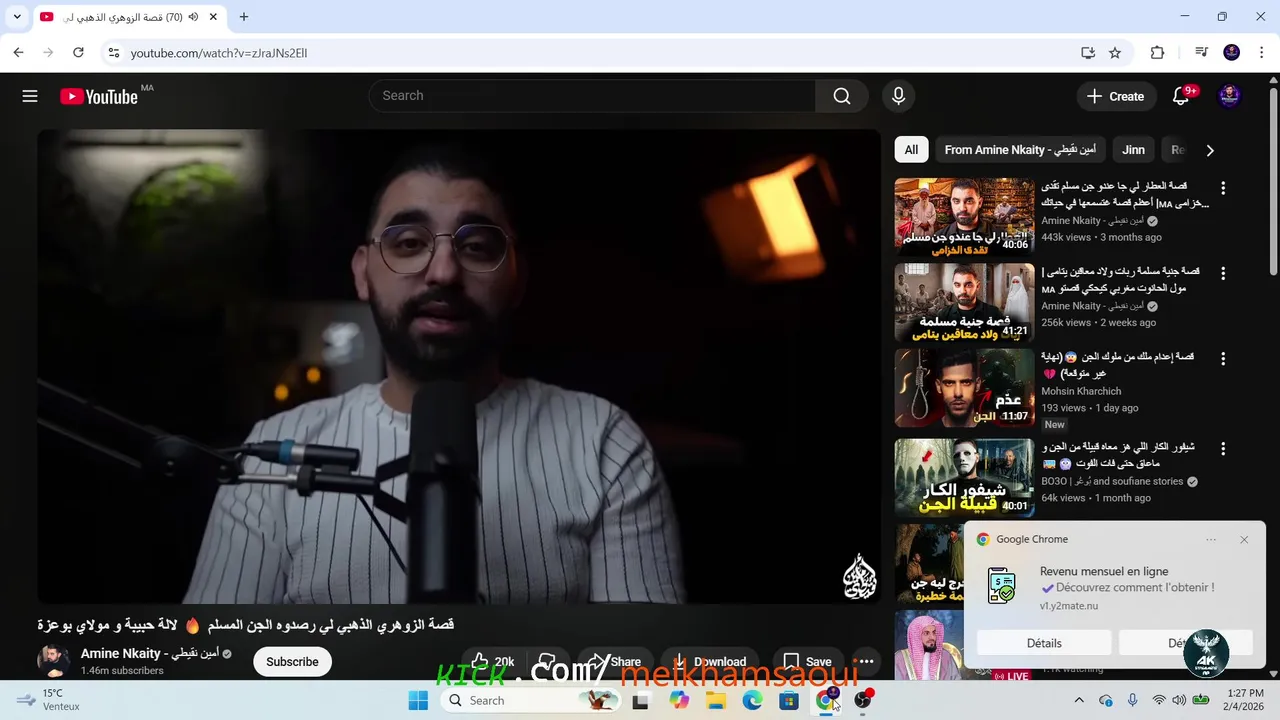Like the video with 20k thumbs-up
Screen dimensions: 1280x720
click(x=494, y=661)
